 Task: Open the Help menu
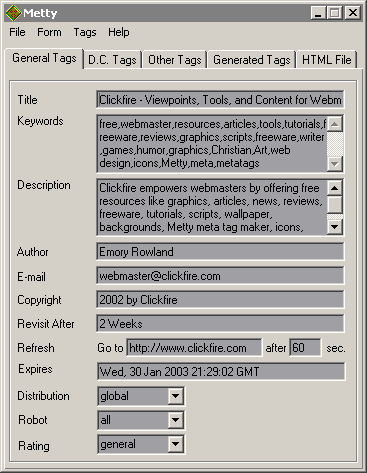119,32
